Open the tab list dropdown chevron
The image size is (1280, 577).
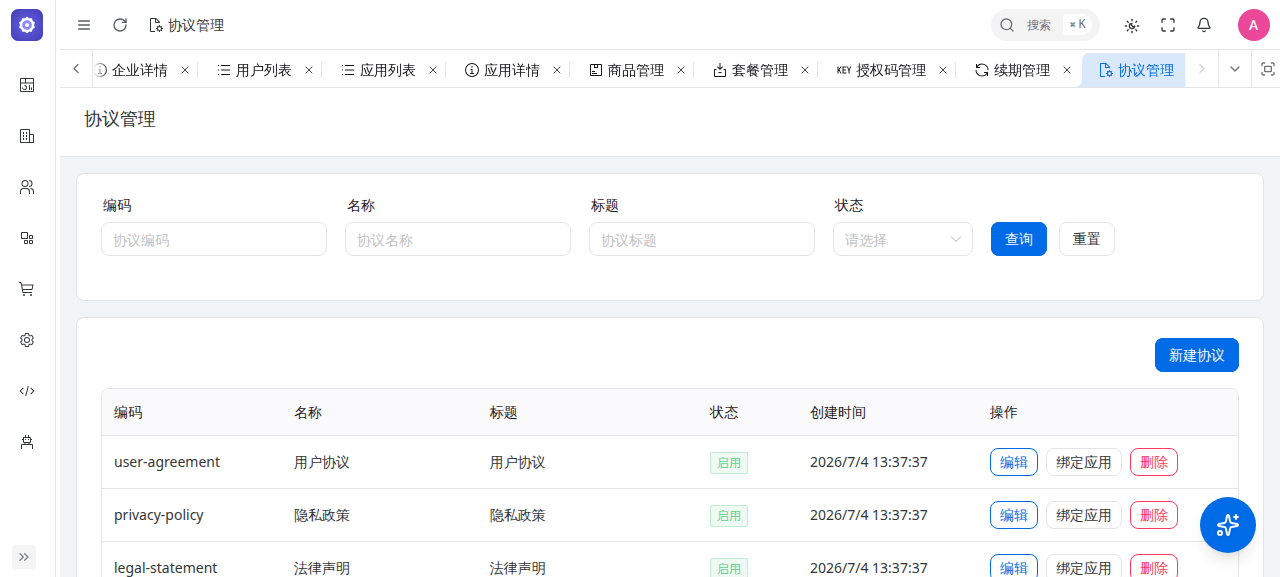pos(1235,69)
